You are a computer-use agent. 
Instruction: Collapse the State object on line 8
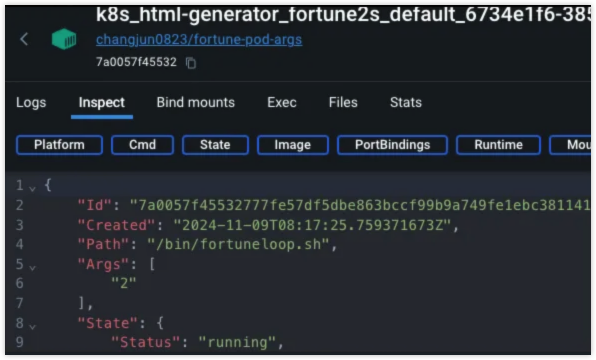tap(33, 327)
